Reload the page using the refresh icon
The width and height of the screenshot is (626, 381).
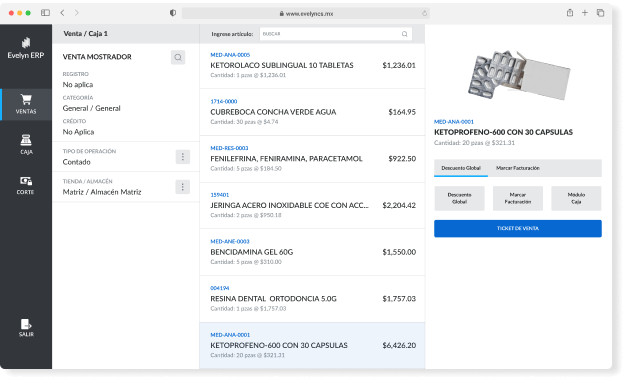424,13
